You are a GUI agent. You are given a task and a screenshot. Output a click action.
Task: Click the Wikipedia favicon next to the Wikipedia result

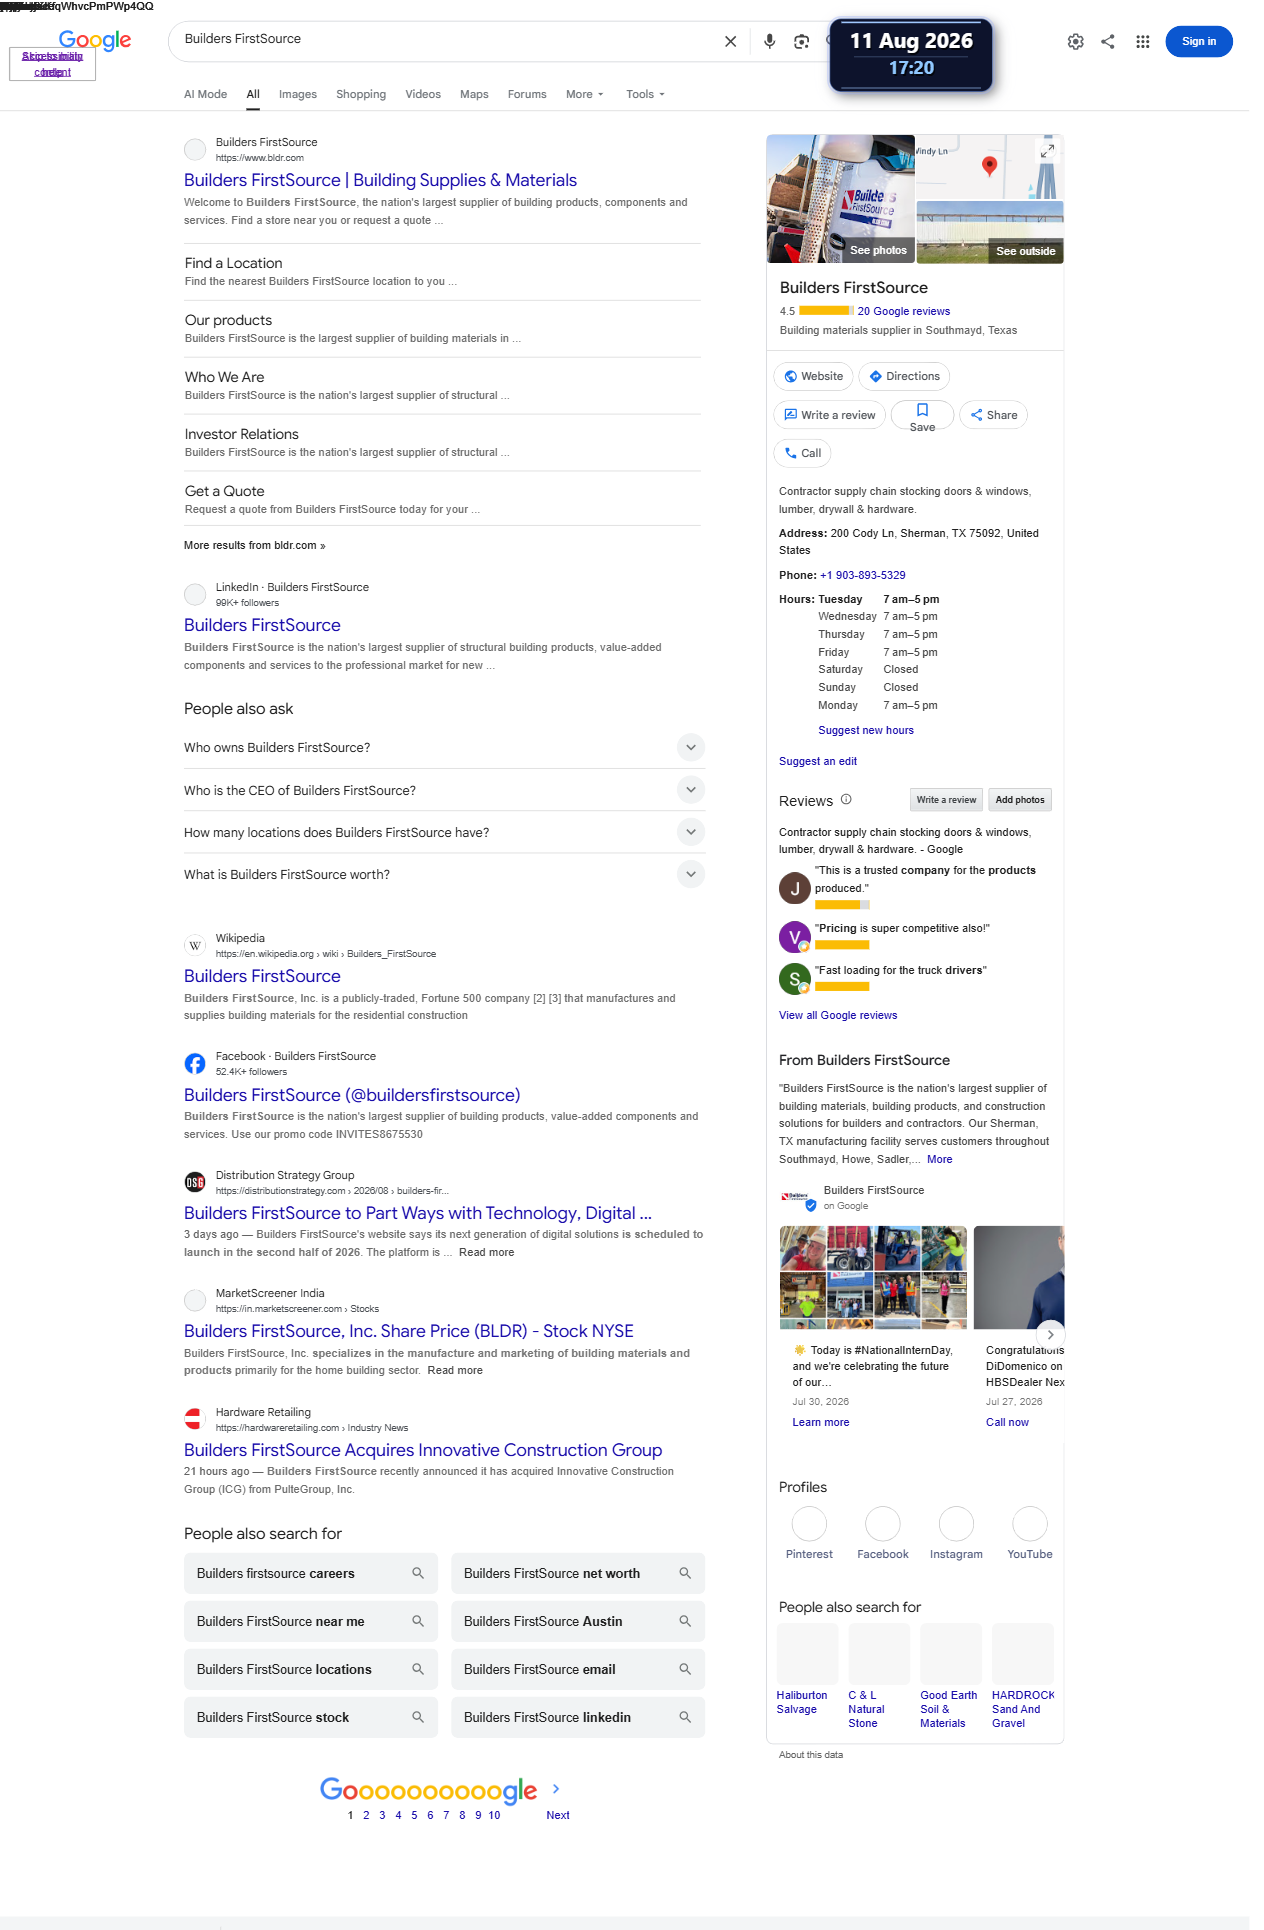tap(195, 945)
